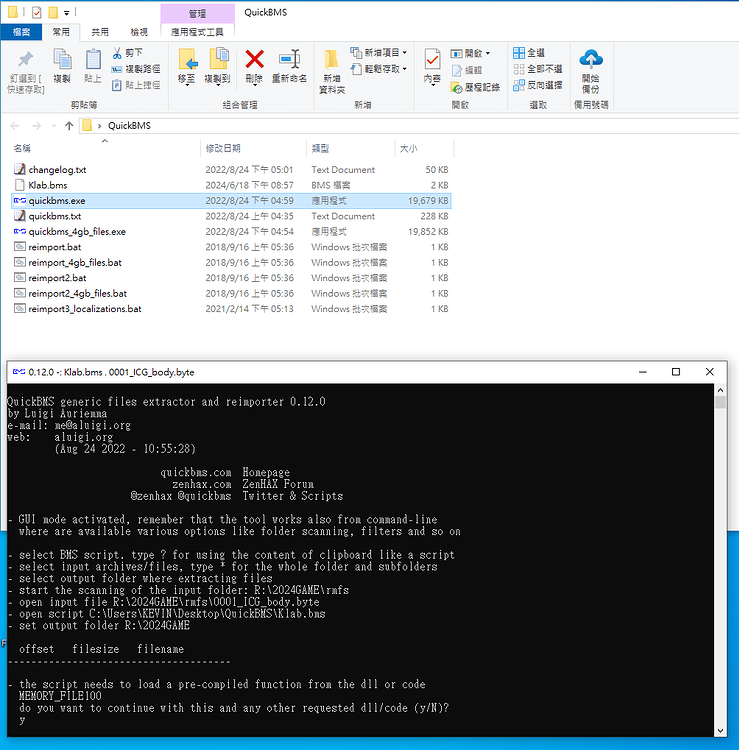Select the quickbms.txt file

click(231, 216)
